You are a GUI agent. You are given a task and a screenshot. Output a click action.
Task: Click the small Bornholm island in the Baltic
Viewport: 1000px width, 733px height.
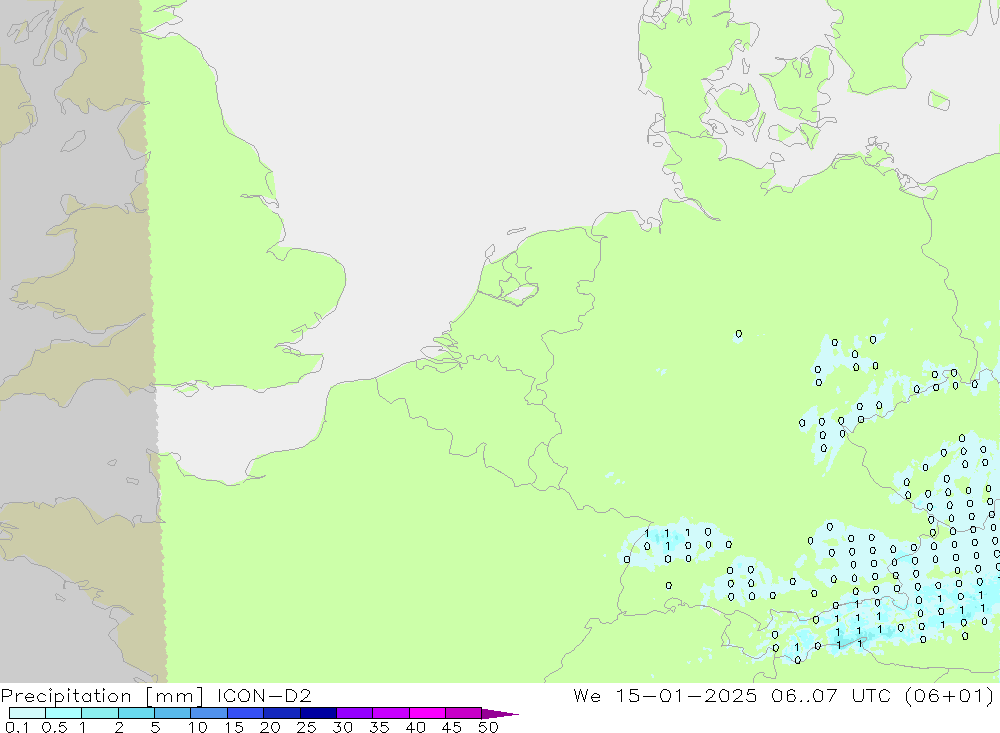(939, 100)
